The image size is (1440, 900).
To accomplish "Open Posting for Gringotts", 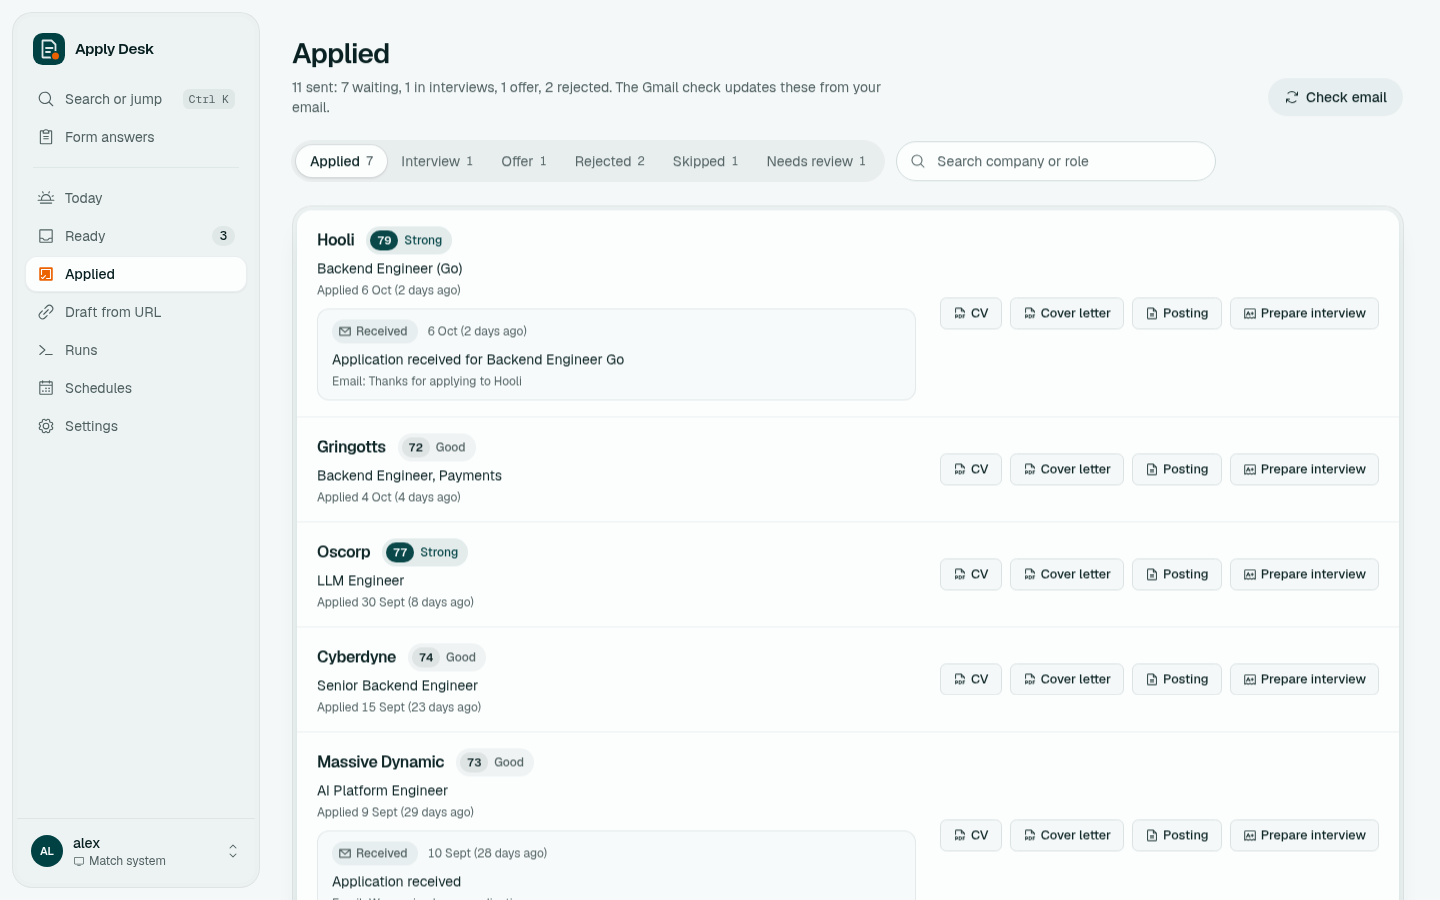I will point(1177,469).
